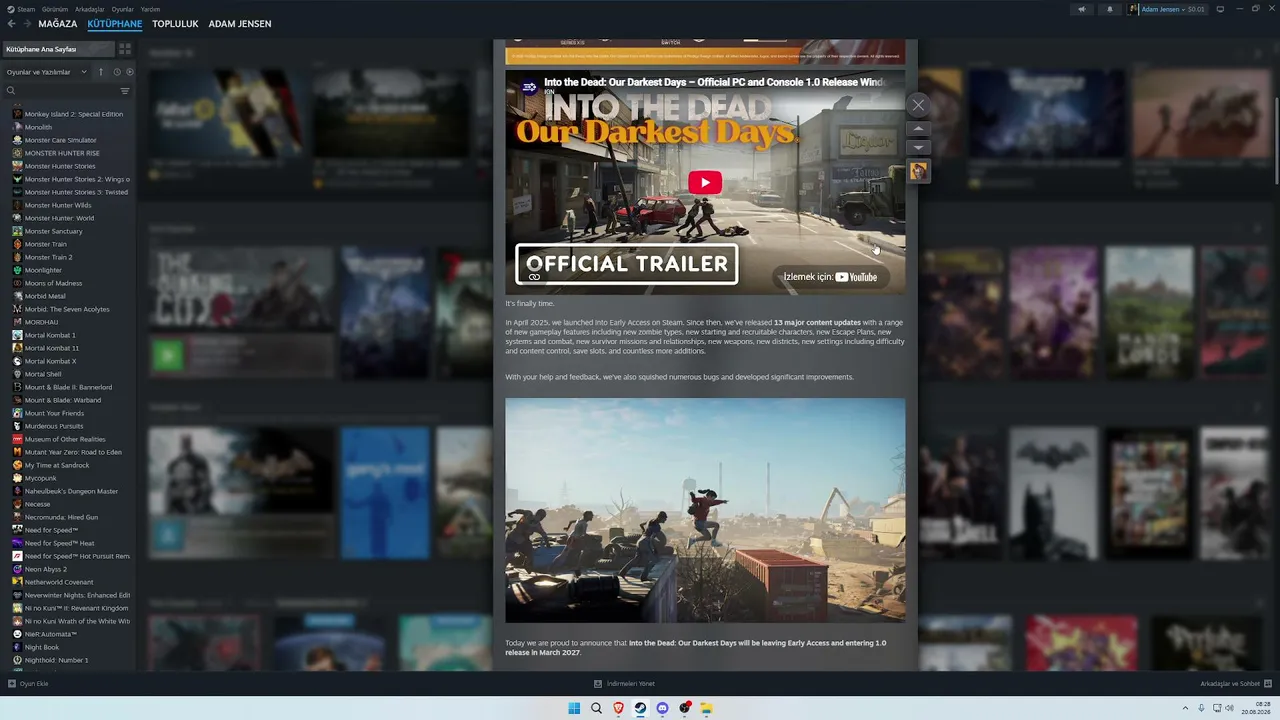Open Brave browser from the taskbar
Screen dimensions: 1280x720
[618, 708]
